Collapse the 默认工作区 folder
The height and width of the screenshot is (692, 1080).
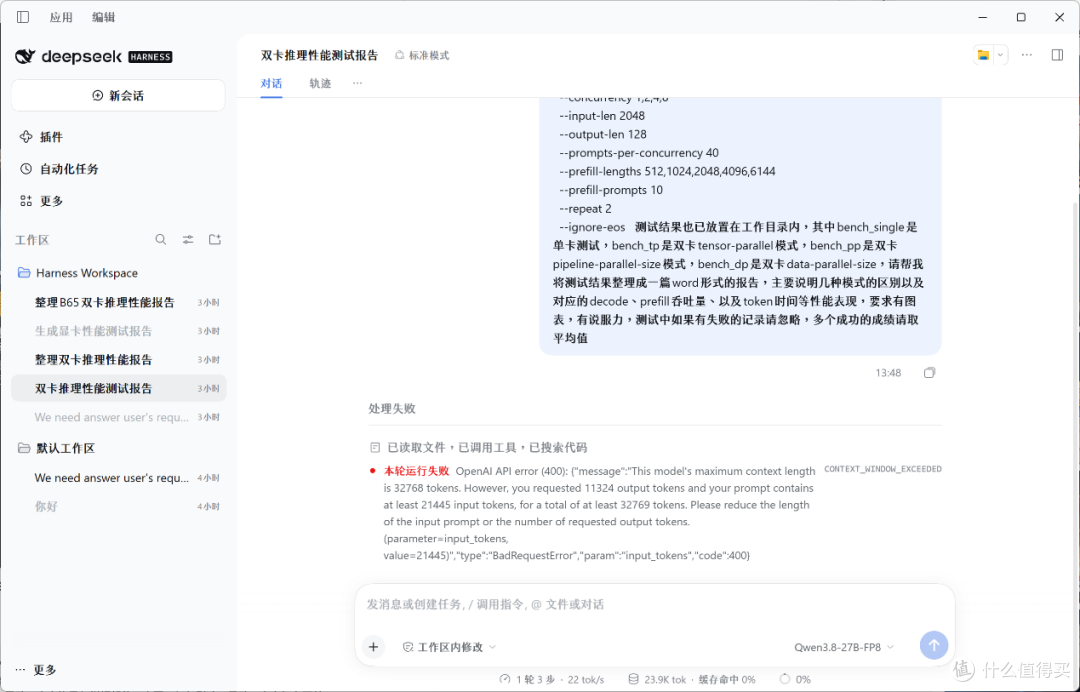(56, 448)
